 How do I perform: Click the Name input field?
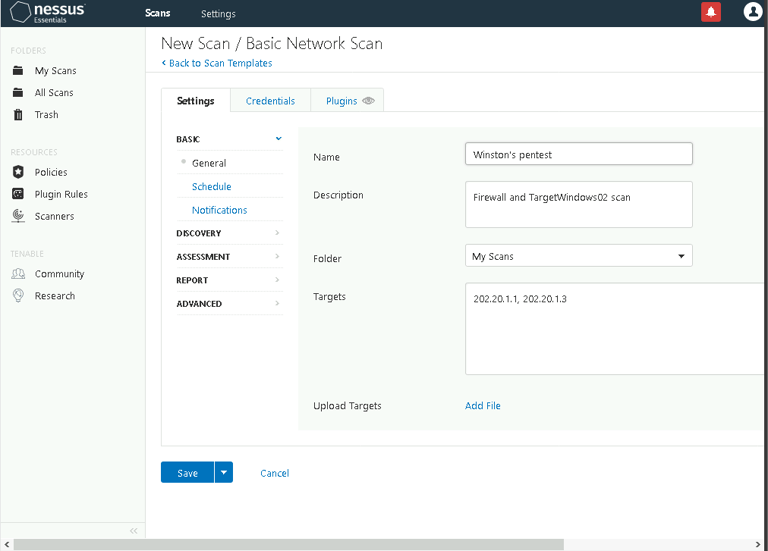coord(578,154)
